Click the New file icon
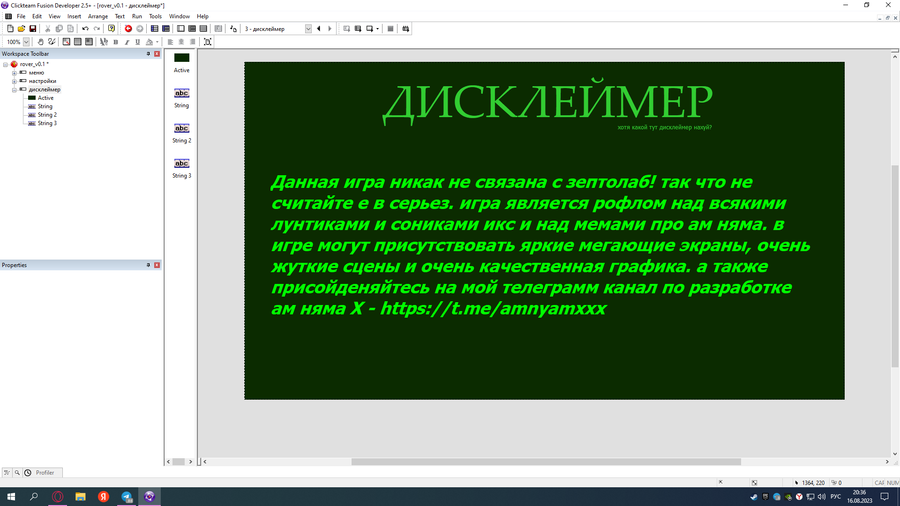Image resolution: width=900 pixels, height=506 pixels. coord(10,29)
